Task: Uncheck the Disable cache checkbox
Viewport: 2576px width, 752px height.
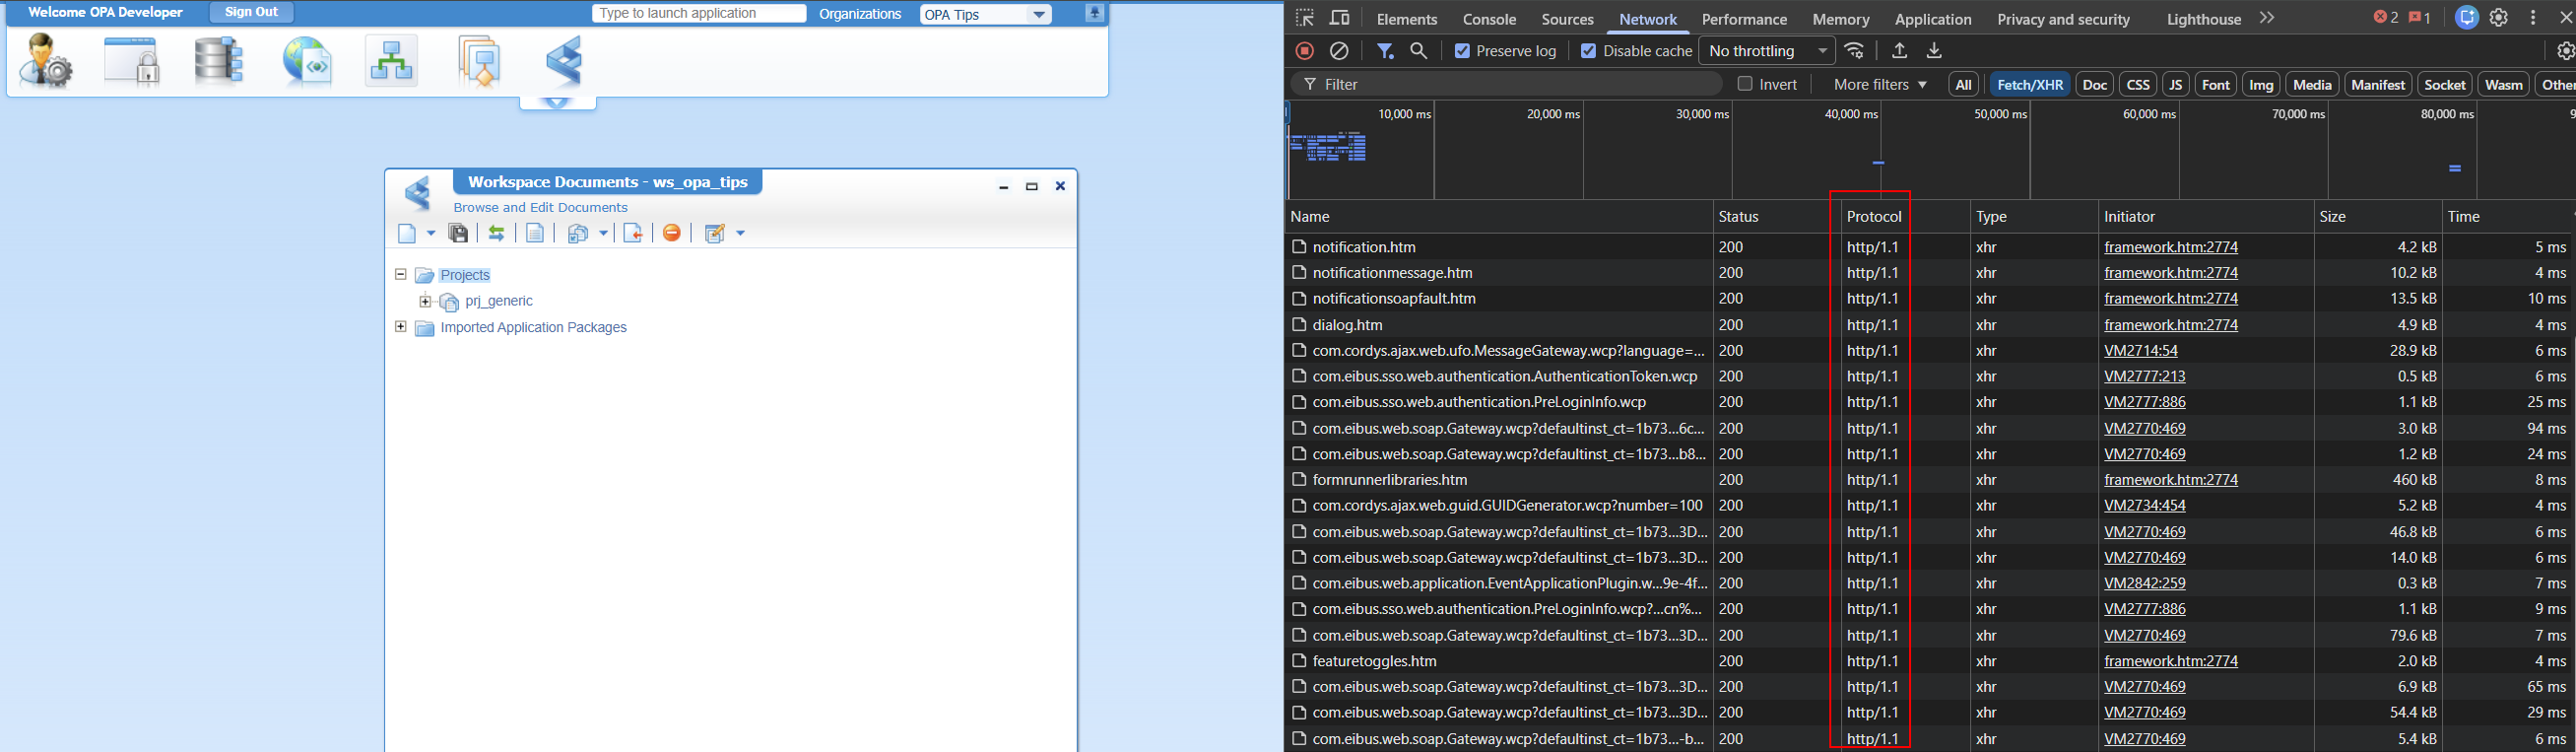Action: [x=1588, y=51]
